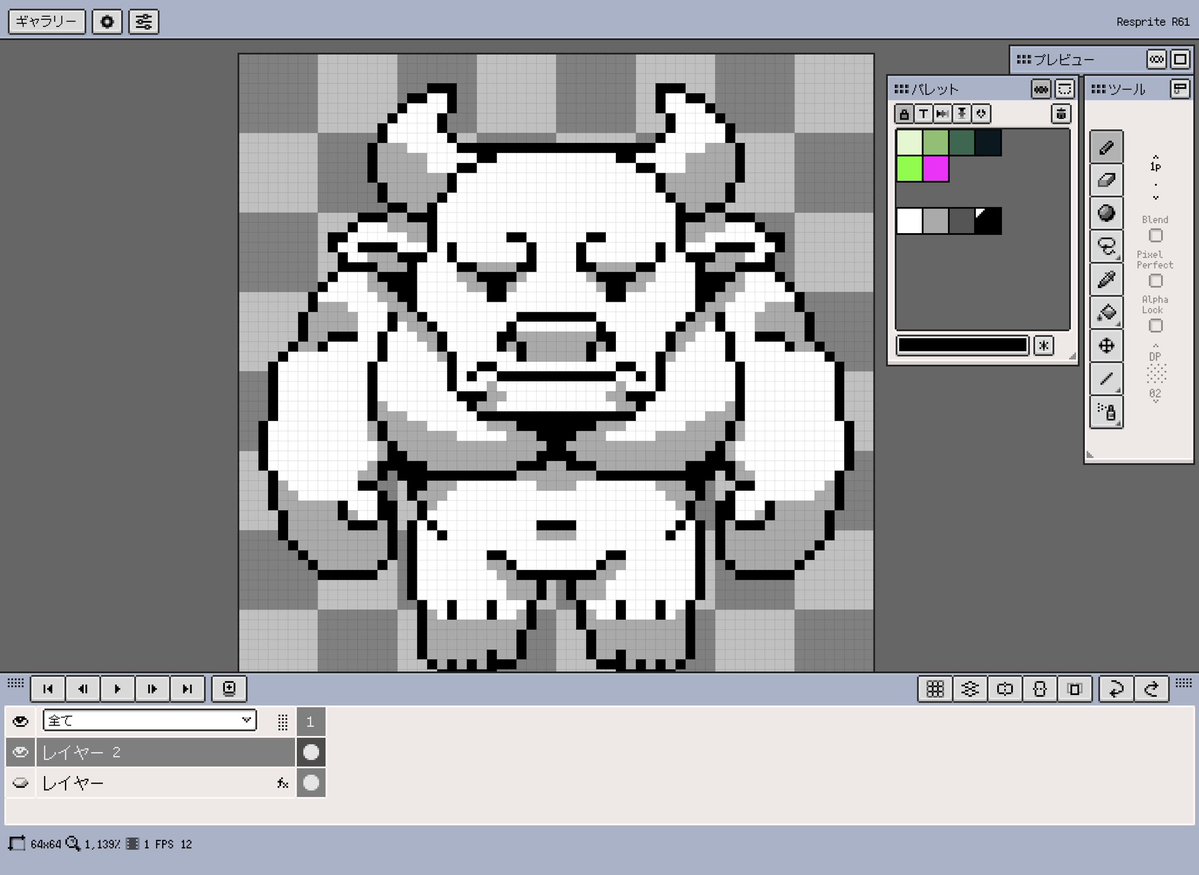Open the ツール panel layout button
The image size is (1199, 875).
coord(1180,89)
